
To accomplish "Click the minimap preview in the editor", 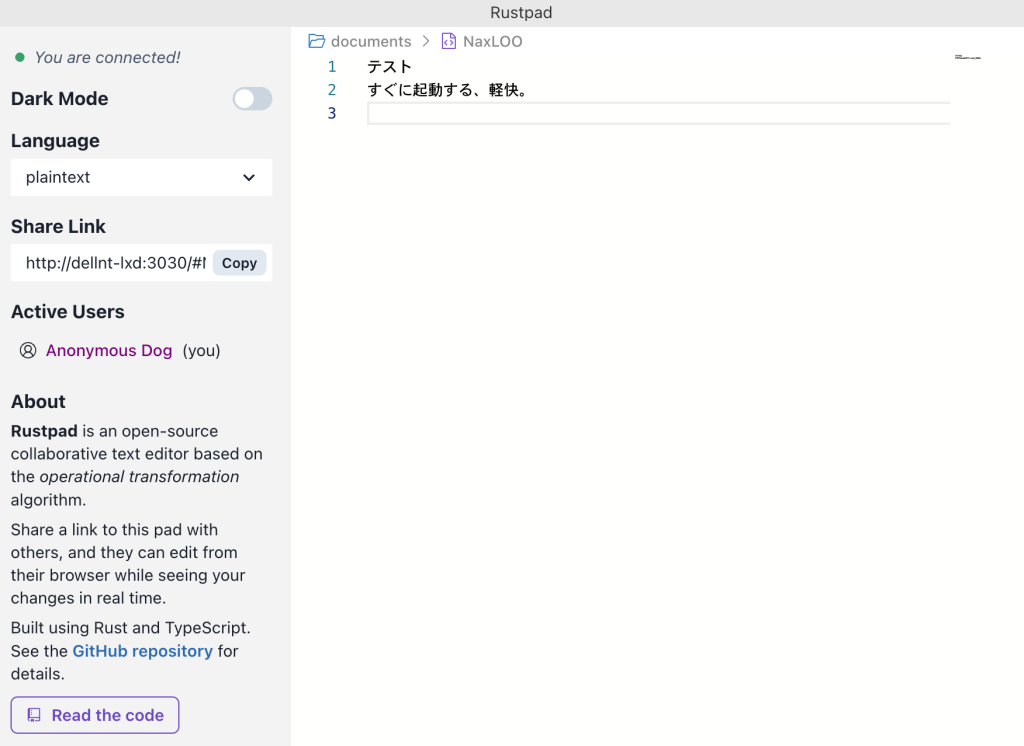I will [967, 58].
